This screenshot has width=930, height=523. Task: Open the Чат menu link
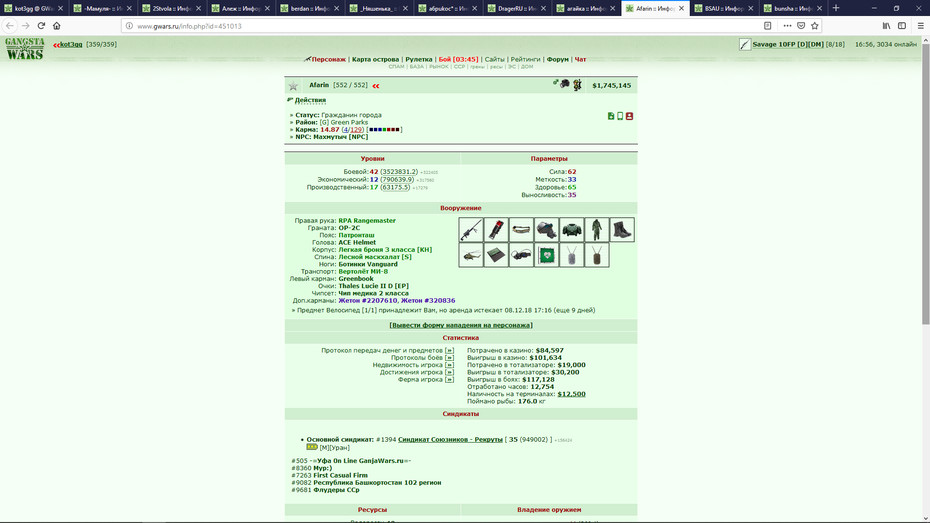point(580,59)
